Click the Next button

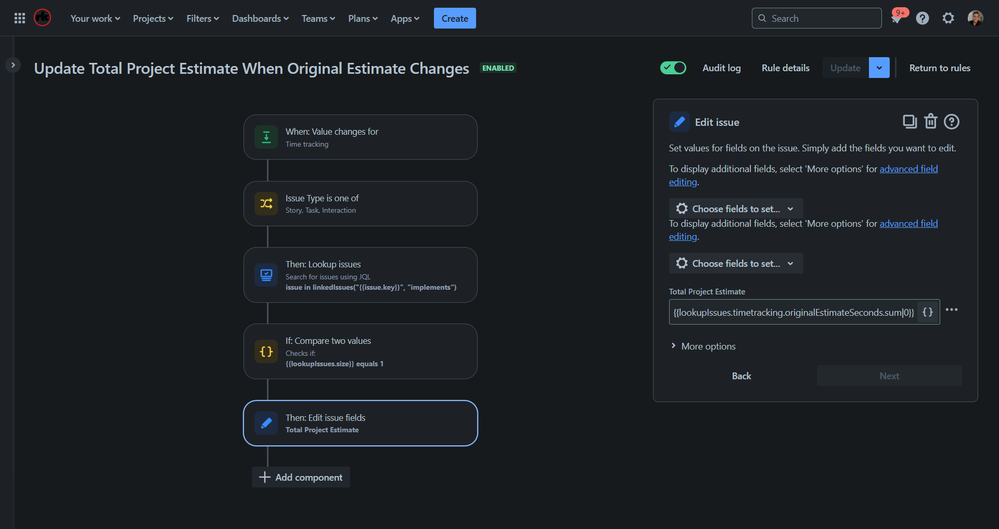point(889,376)
